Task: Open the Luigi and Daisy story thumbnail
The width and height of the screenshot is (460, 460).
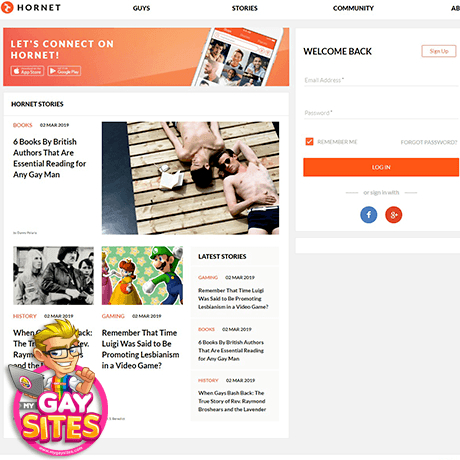Action: [142, 275]
